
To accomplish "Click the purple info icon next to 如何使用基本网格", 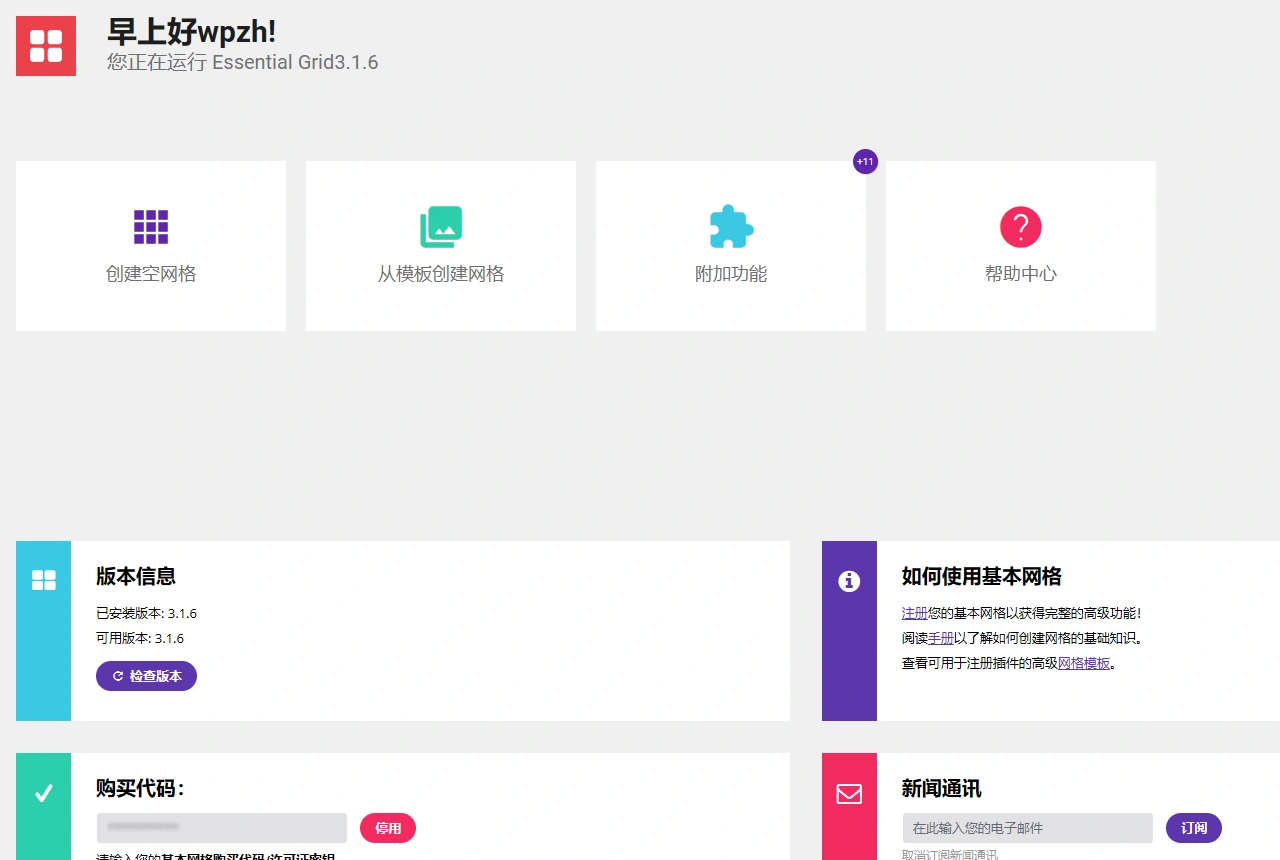I will tap(849, 581).
